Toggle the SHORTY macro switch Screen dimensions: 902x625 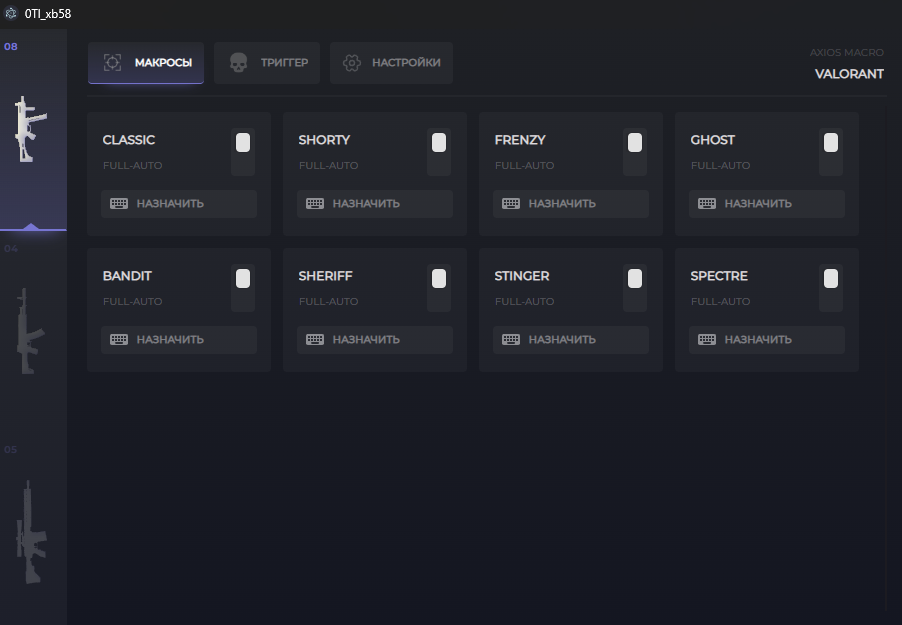(439, 152)
